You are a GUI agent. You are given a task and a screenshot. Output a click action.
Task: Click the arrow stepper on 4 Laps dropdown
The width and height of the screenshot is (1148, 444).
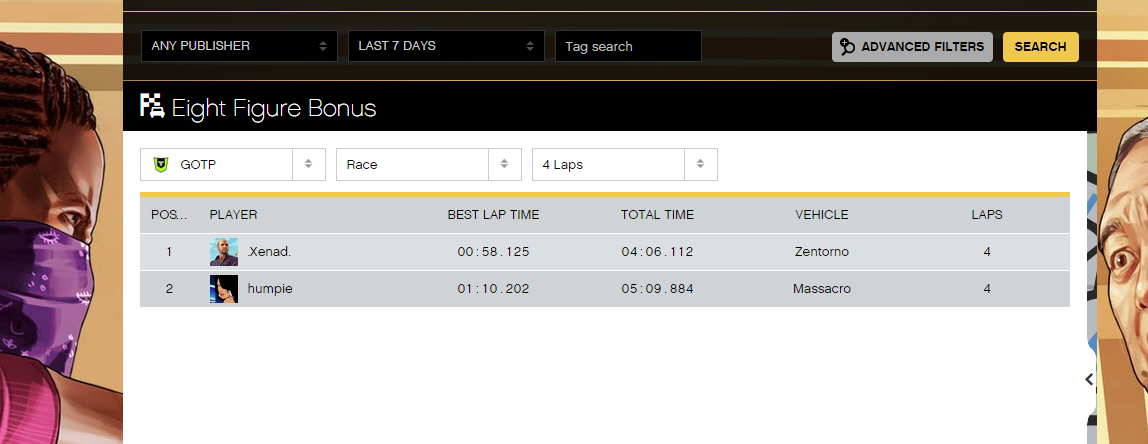701,164
